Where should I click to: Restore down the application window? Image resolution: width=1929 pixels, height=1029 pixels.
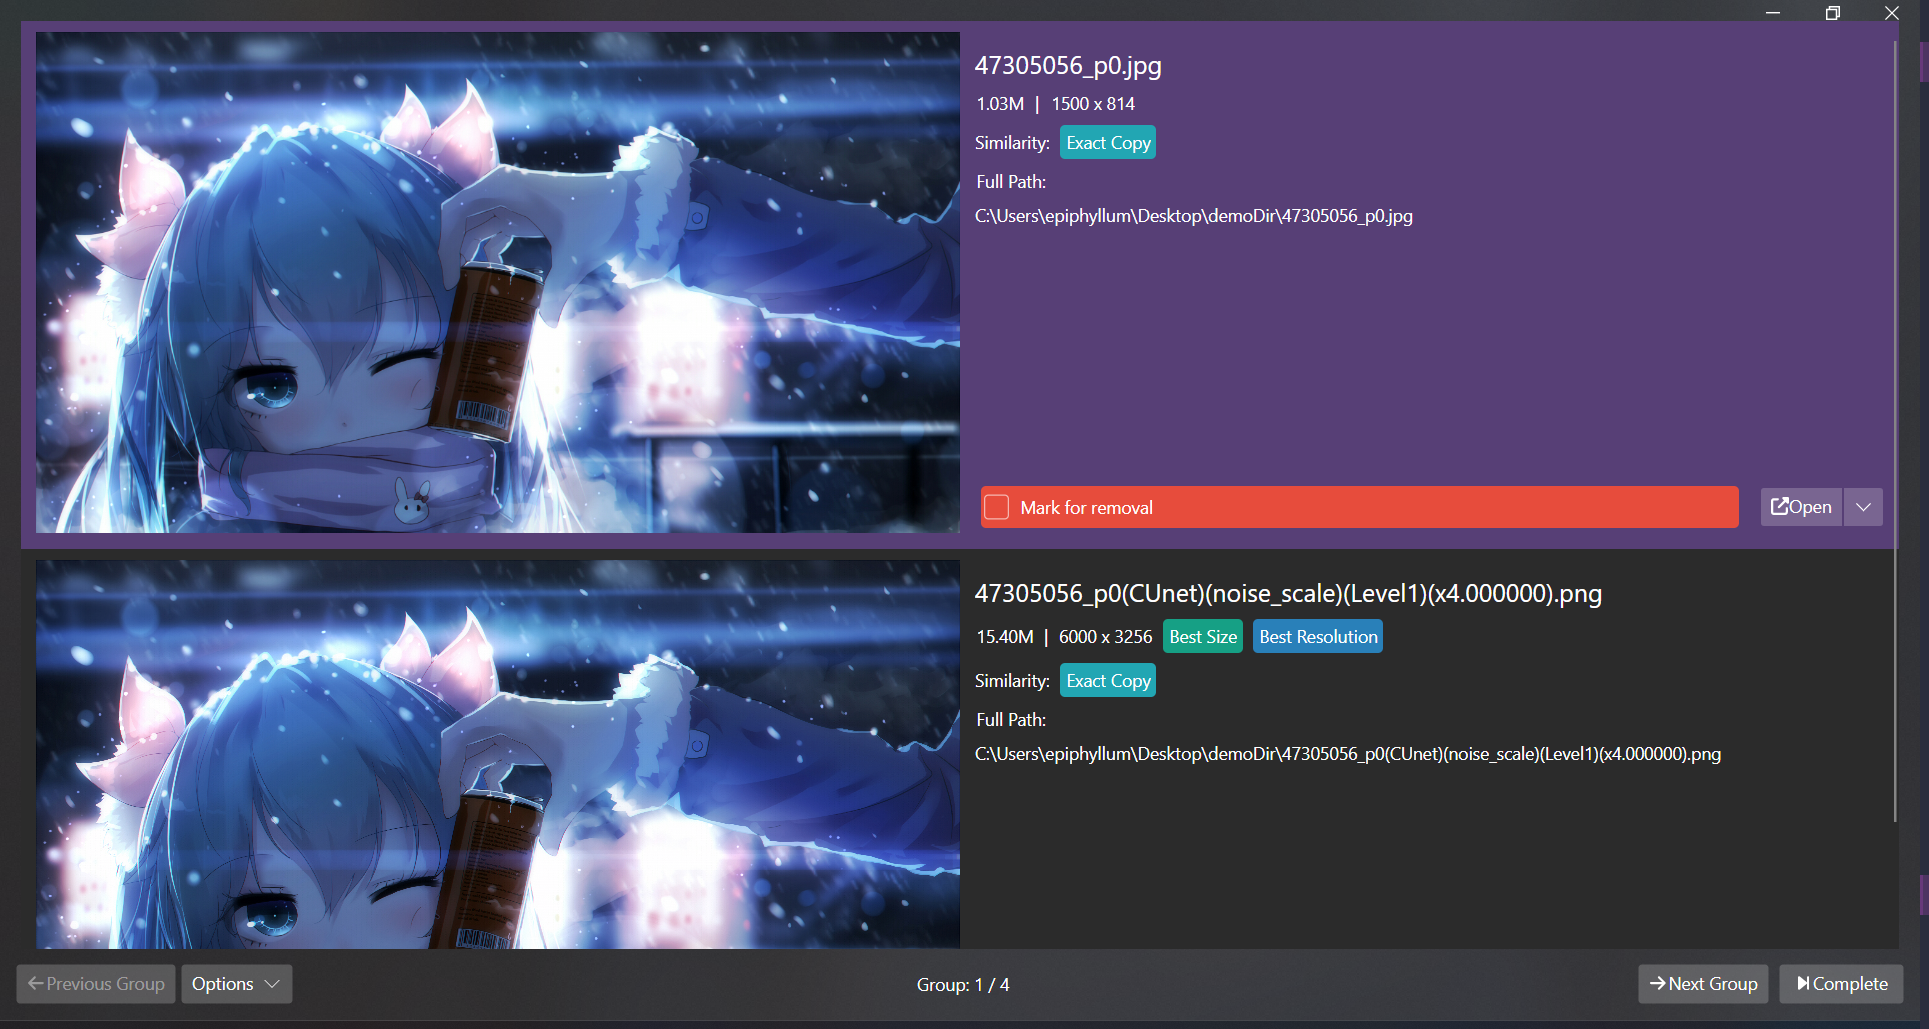point(1832,13)
